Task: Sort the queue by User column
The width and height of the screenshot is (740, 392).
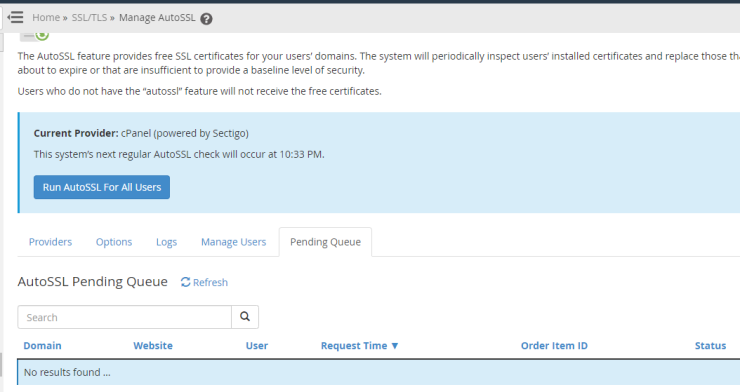Action: pos(257,346)
